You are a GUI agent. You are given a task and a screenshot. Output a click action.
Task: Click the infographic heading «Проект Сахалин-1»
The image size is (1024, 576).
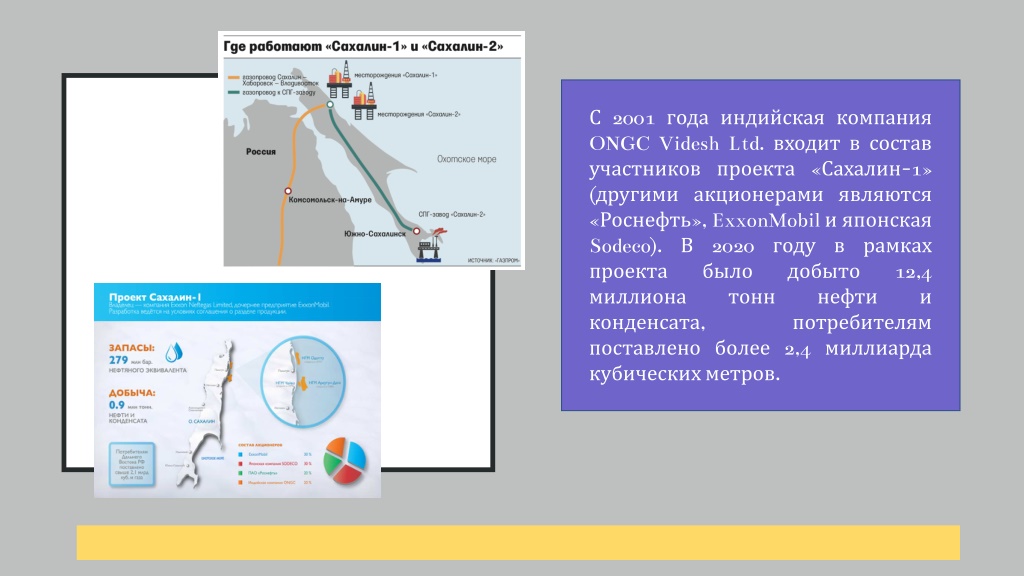point(155,297)
